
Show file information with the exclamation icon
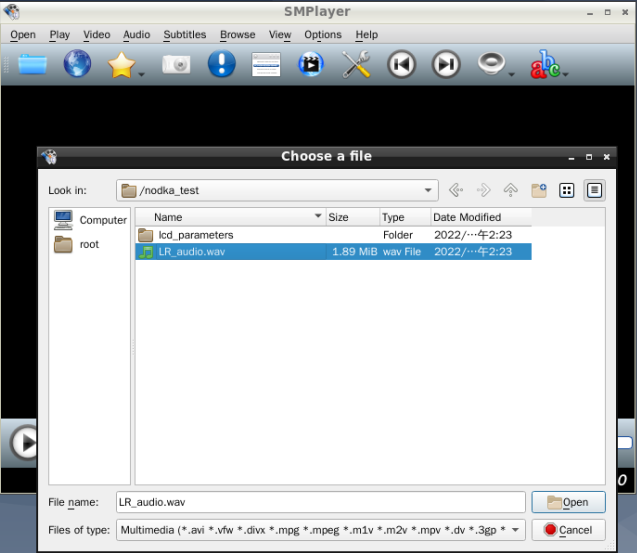pos(221,65)
